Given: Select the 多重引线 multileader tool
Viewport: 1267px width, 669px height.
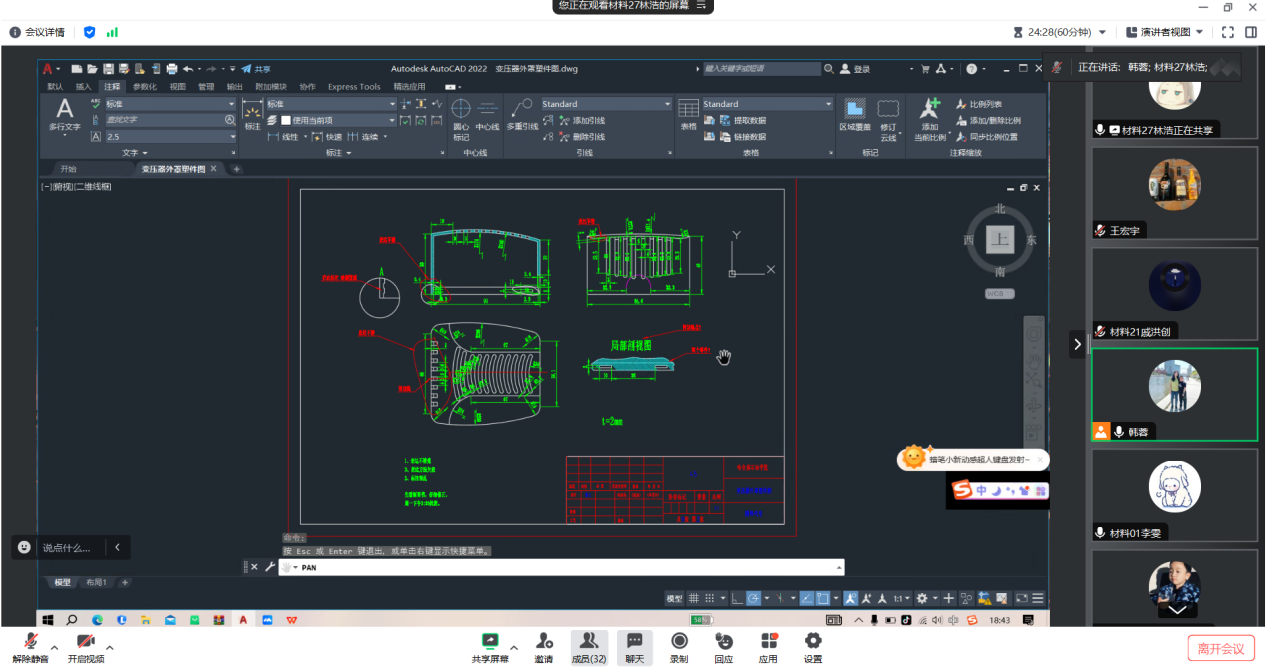Looking at the screenshot, I should click(x=522, y=114).
